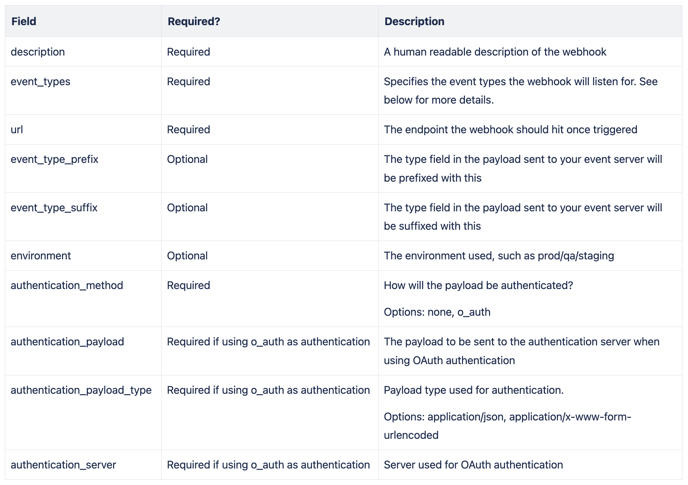688x485 pixels.
Task: Click the Field column header
Action: [x=24, y=21]
